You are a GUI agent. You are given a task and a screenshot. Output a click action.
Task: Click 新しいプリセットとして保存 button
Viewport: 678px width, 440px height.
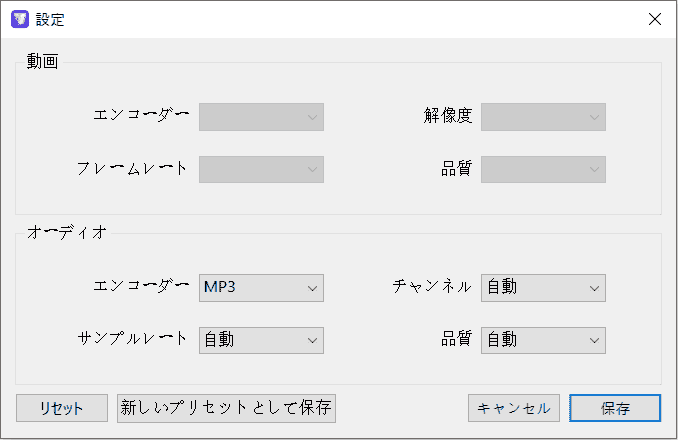(x=226, y=408)
